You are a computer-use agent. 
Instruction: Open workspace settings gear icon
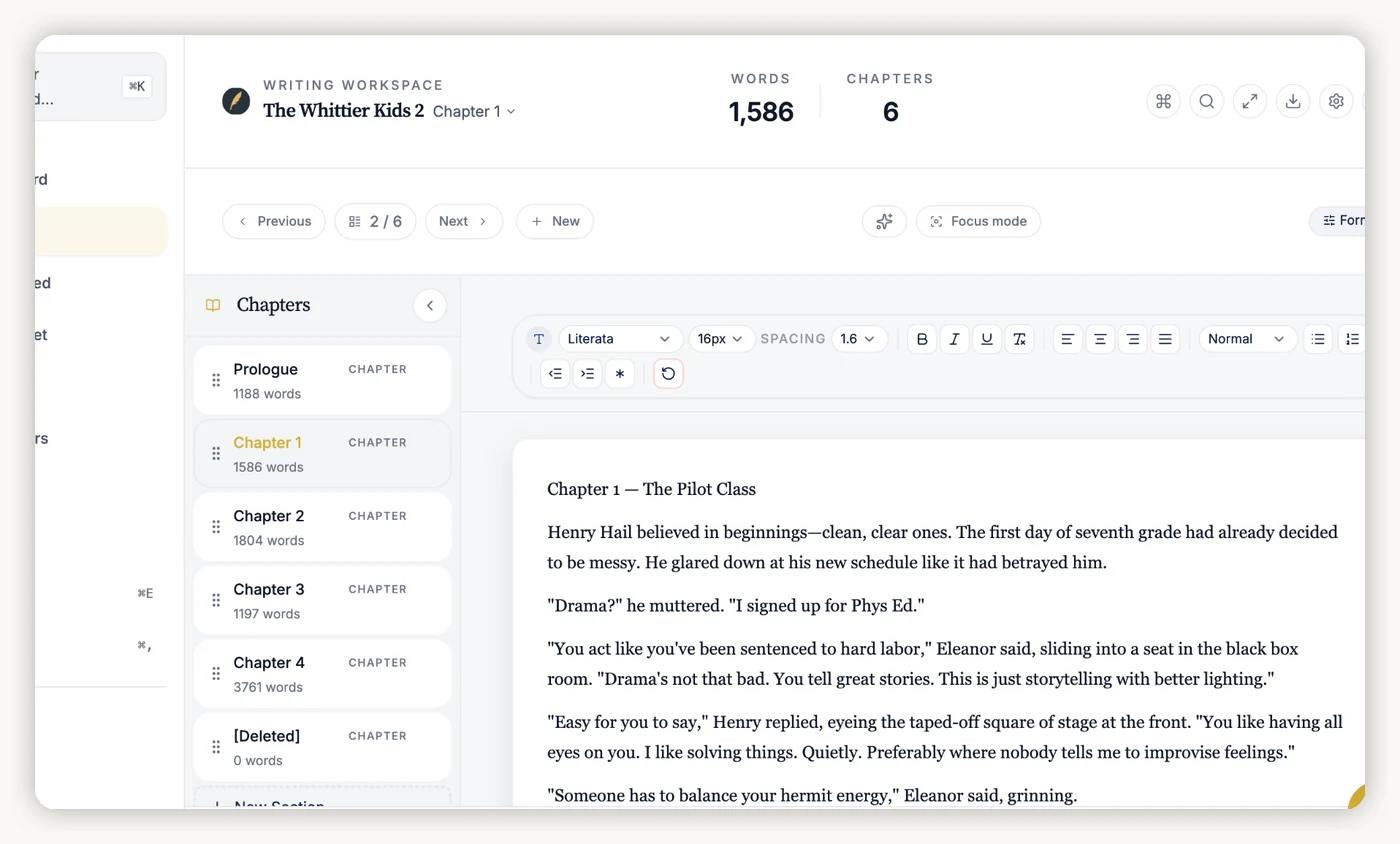pos(1336,101)
